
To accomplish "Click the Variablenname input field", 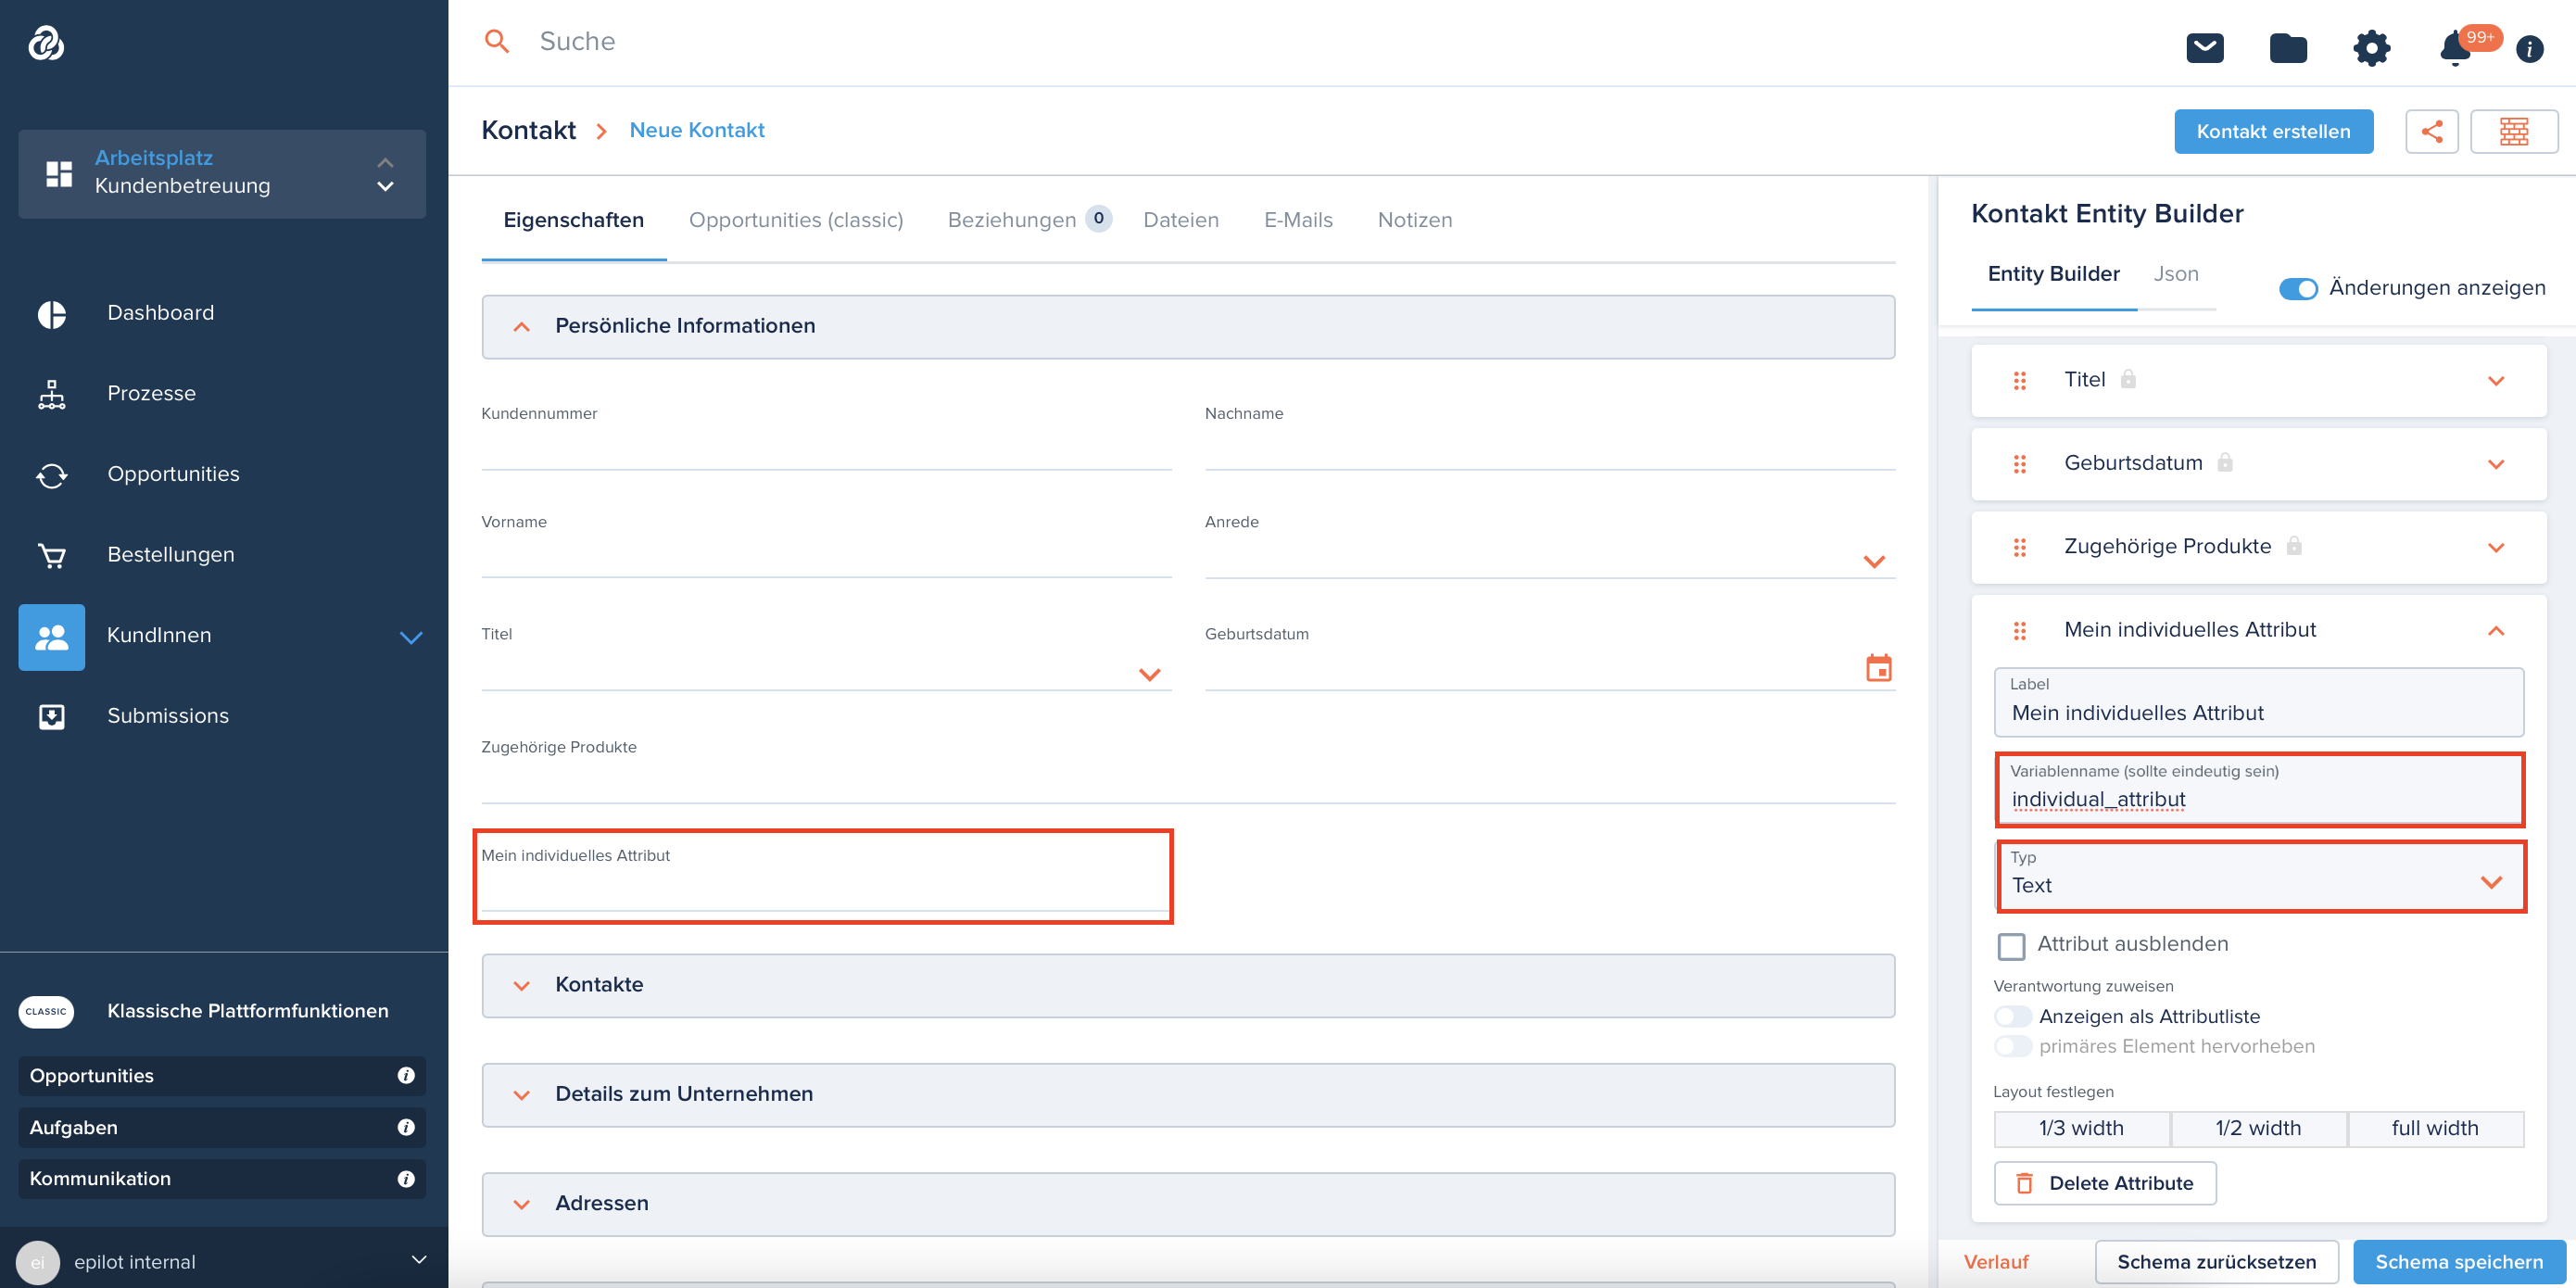I will pyautogui.click(x=2260, y=789).
